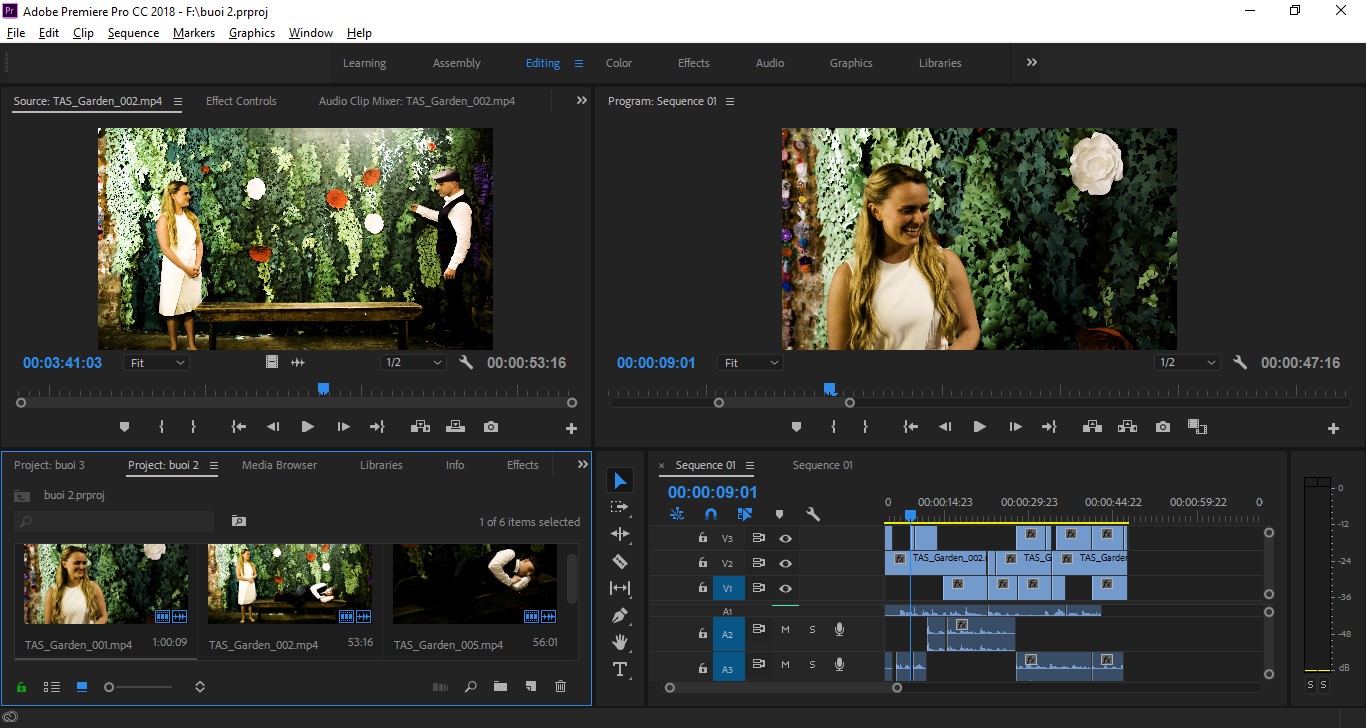Mute the A2 audio track
Screen dimensions: 1366x728
pyautogui.click(x=785, y=629)
